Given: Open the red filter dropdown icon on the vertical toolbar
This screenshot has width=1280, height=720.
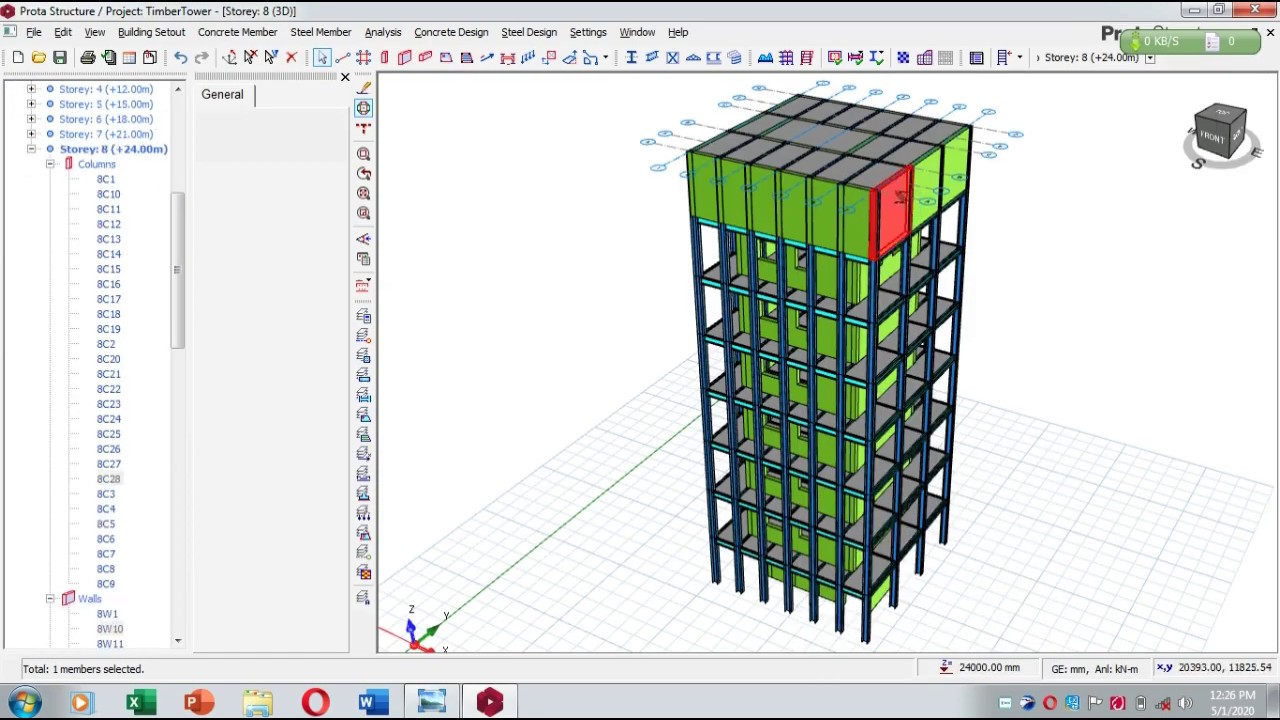Looking at the screenshot, I should (x=364, y=286).
